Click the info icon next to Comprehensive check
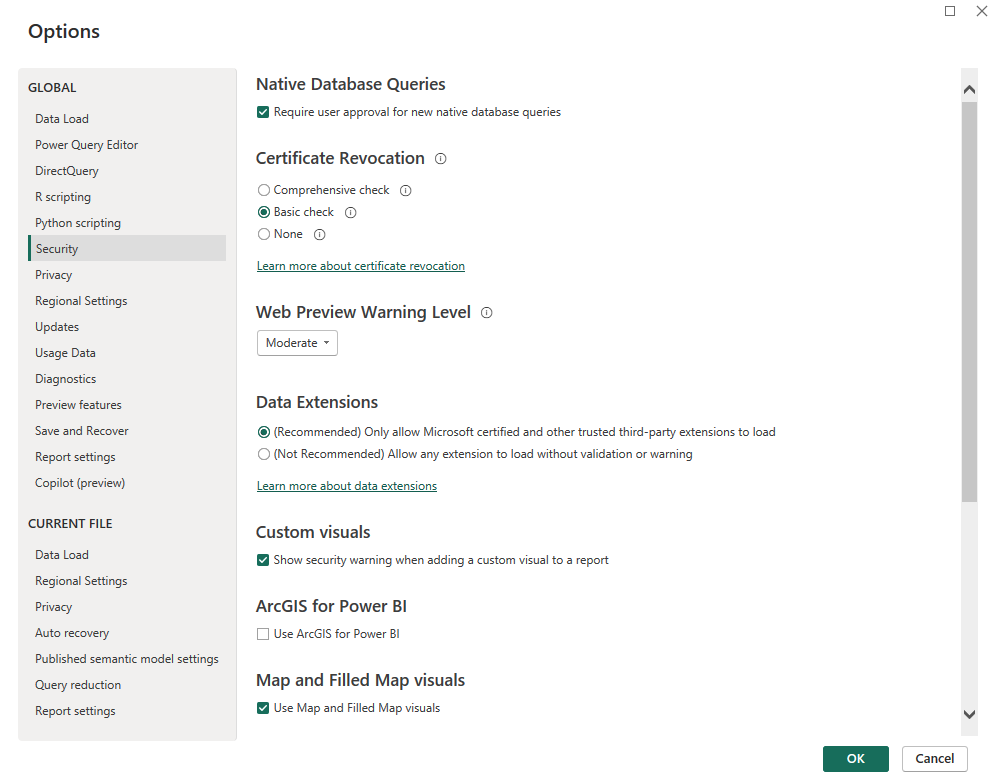 pyautogui.click(x=404, y=190)
